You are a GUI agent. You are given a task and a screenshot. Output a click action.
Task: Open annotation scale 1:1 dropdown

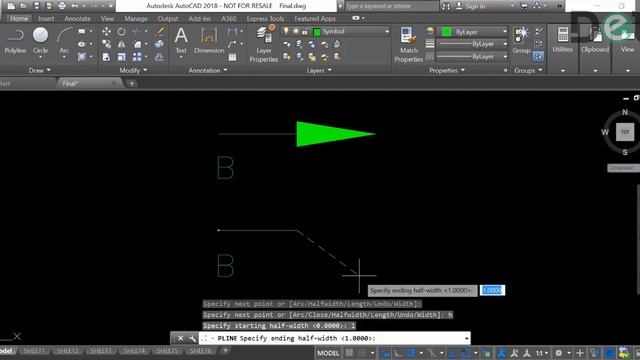[542, 353]
